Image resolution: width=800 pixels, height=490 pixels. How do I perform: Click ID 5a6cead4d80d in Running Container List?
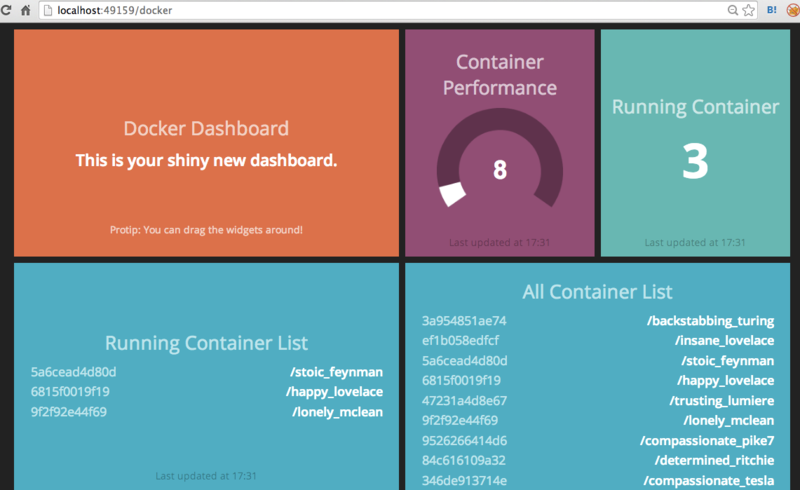(x=73, y=372)
